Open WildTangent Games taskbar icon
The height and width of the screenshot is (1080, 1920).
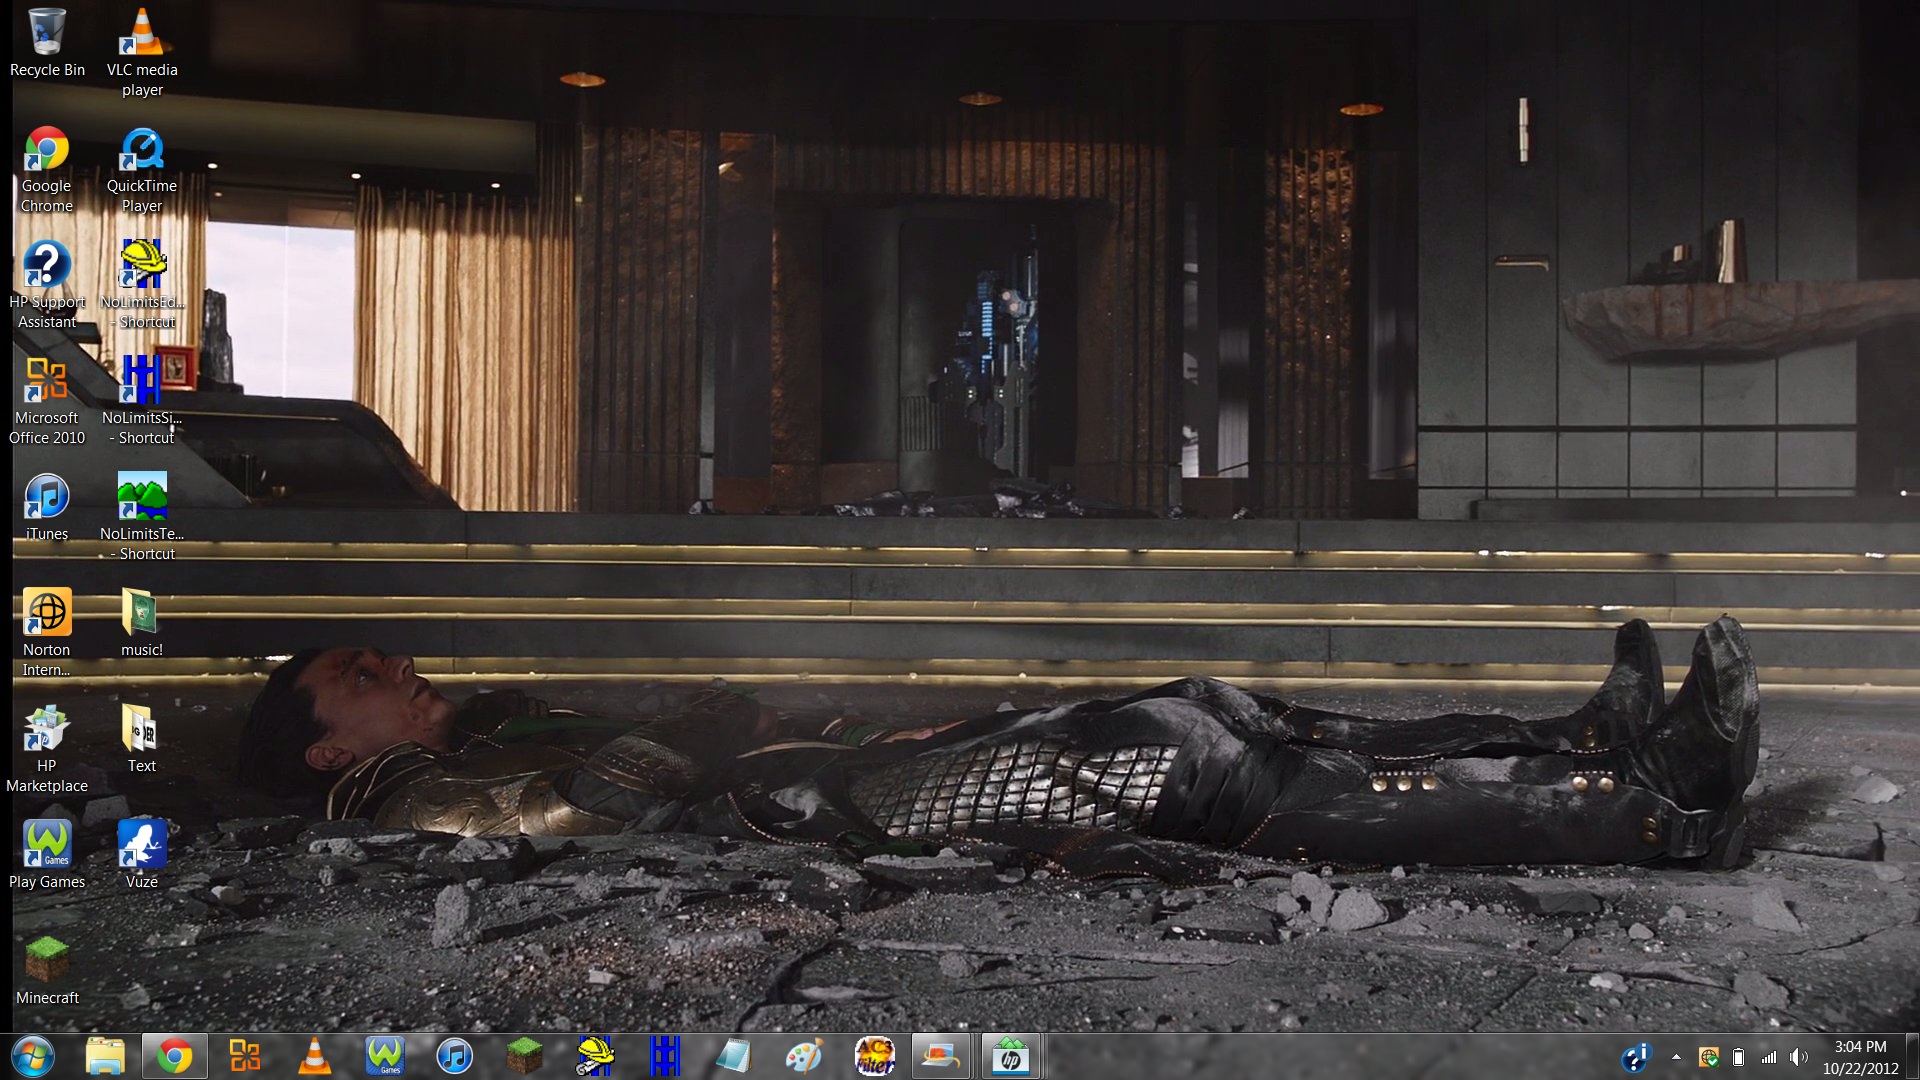point(385,1056)
